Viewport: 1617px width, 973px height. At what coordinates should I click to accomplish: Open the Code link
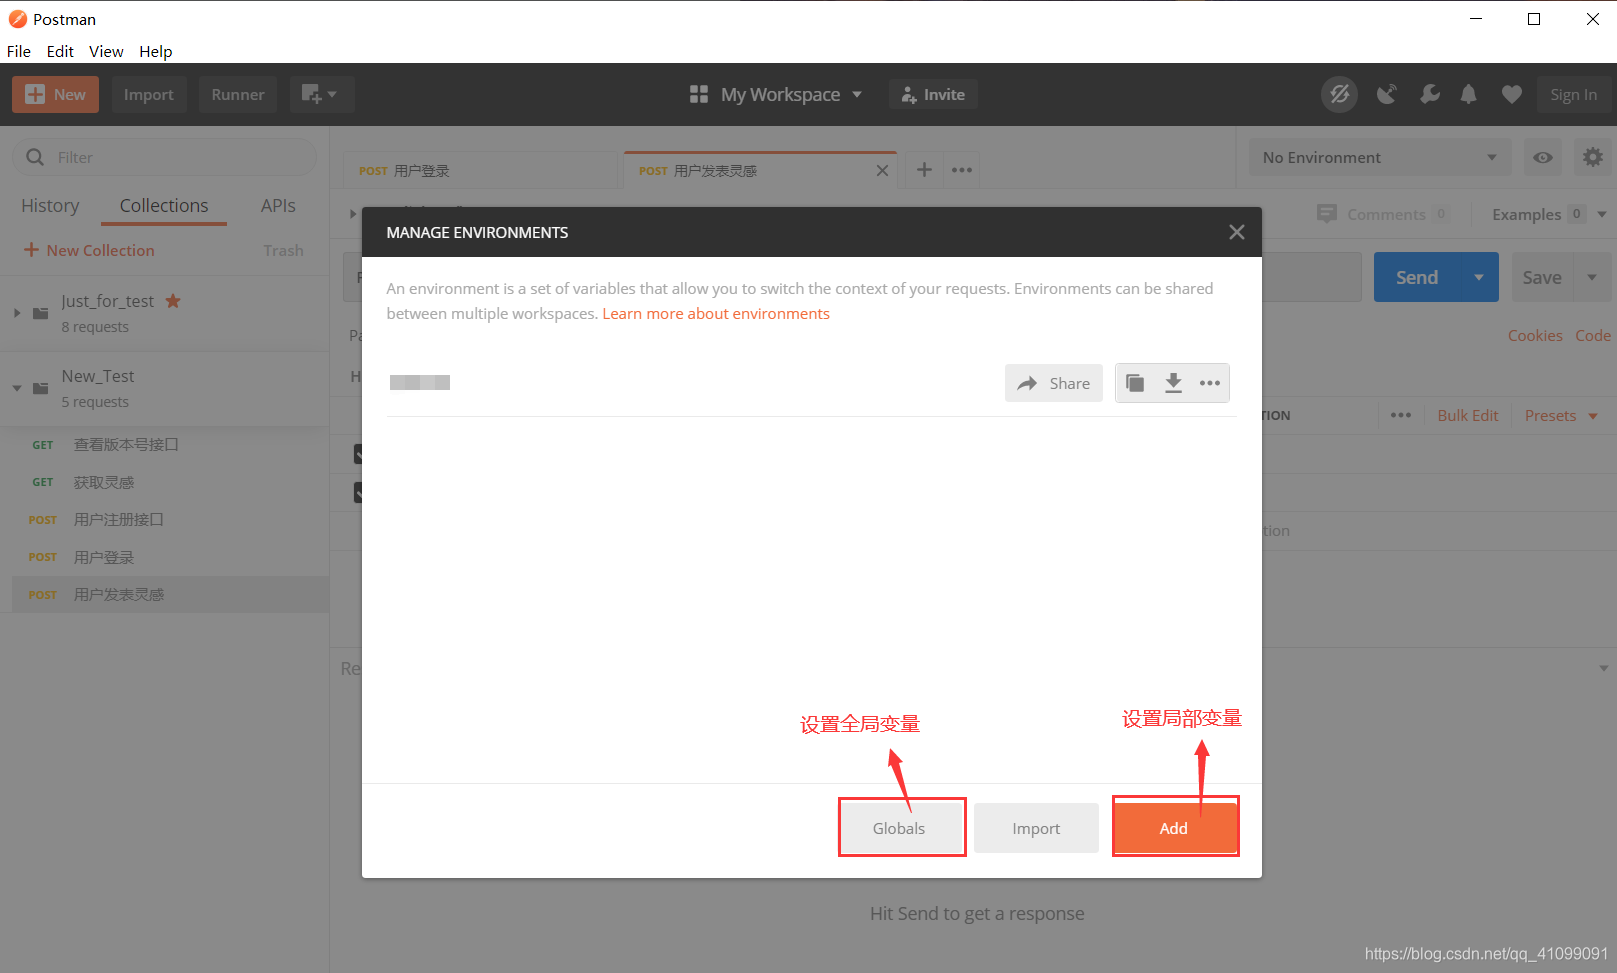(1592, 336)
